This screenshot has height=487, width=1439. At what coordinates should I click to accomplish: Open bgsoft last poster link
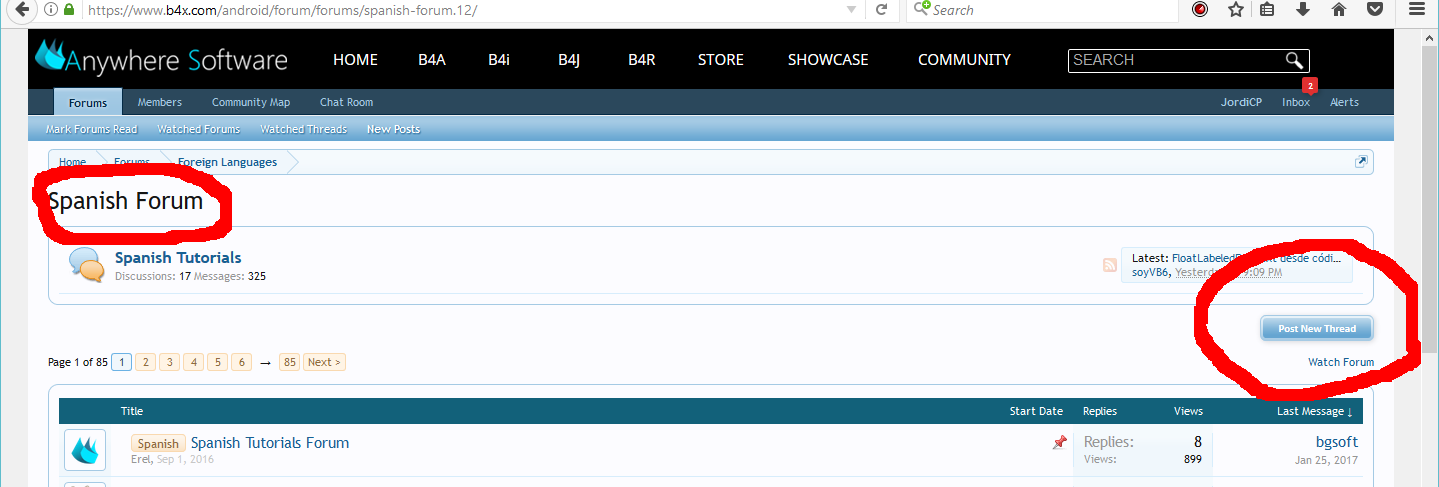point(1337,442)
